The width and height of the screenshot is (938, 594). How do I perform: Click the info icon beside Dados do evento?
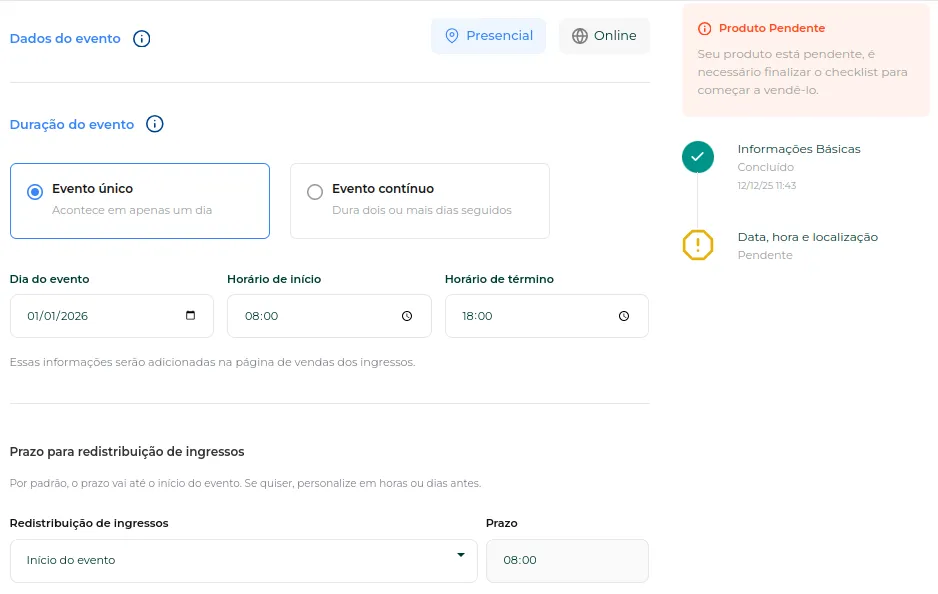(141, 39)
